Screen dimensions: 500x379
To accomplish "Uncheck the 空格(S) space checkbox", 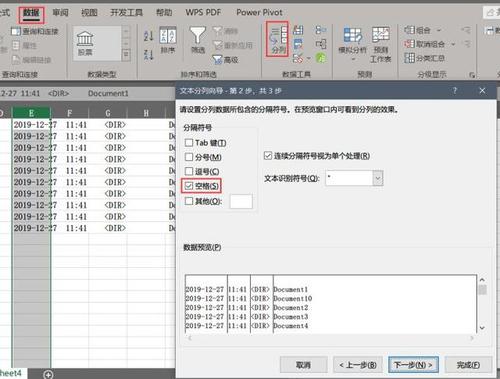I will (x=189, y=186).
